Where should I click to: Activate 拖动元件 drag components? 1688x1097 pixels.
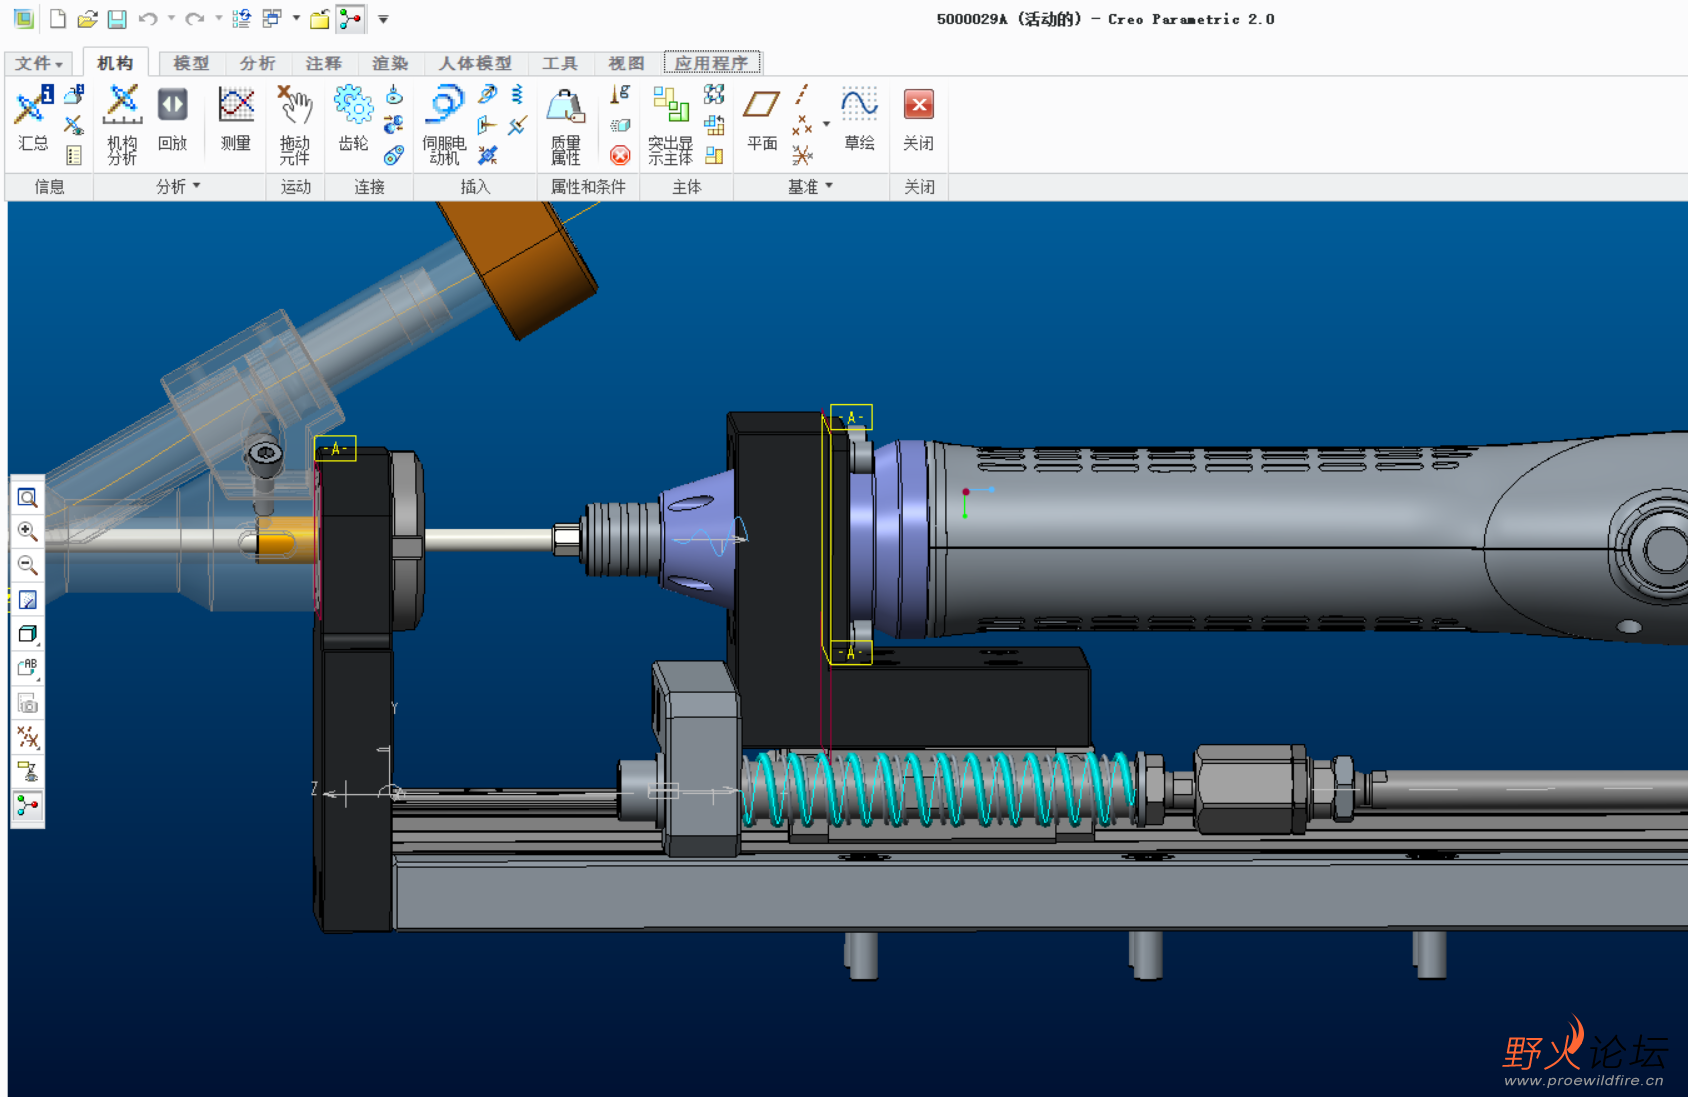295,124
